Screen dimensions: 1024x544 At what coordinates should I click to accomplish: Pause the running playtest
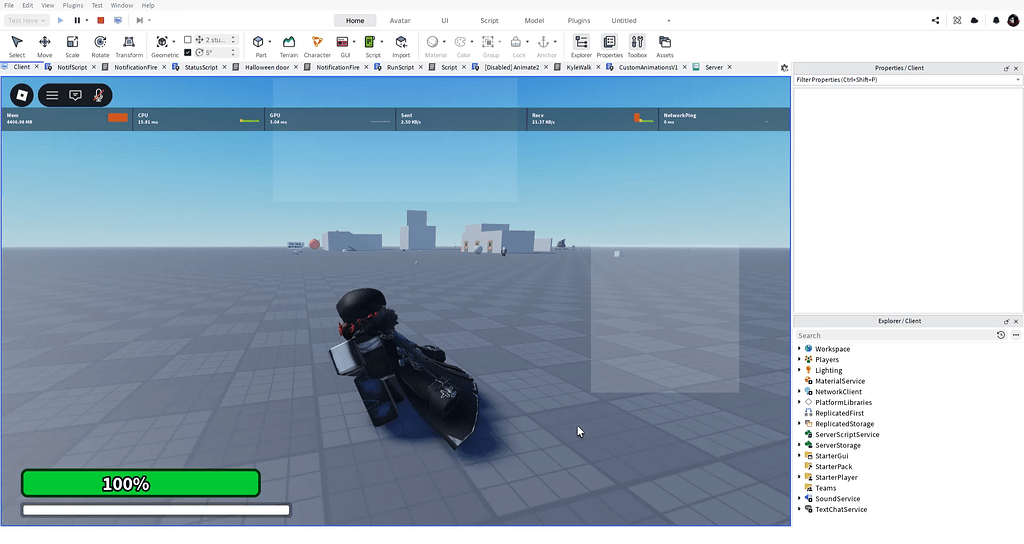(77, 20)
